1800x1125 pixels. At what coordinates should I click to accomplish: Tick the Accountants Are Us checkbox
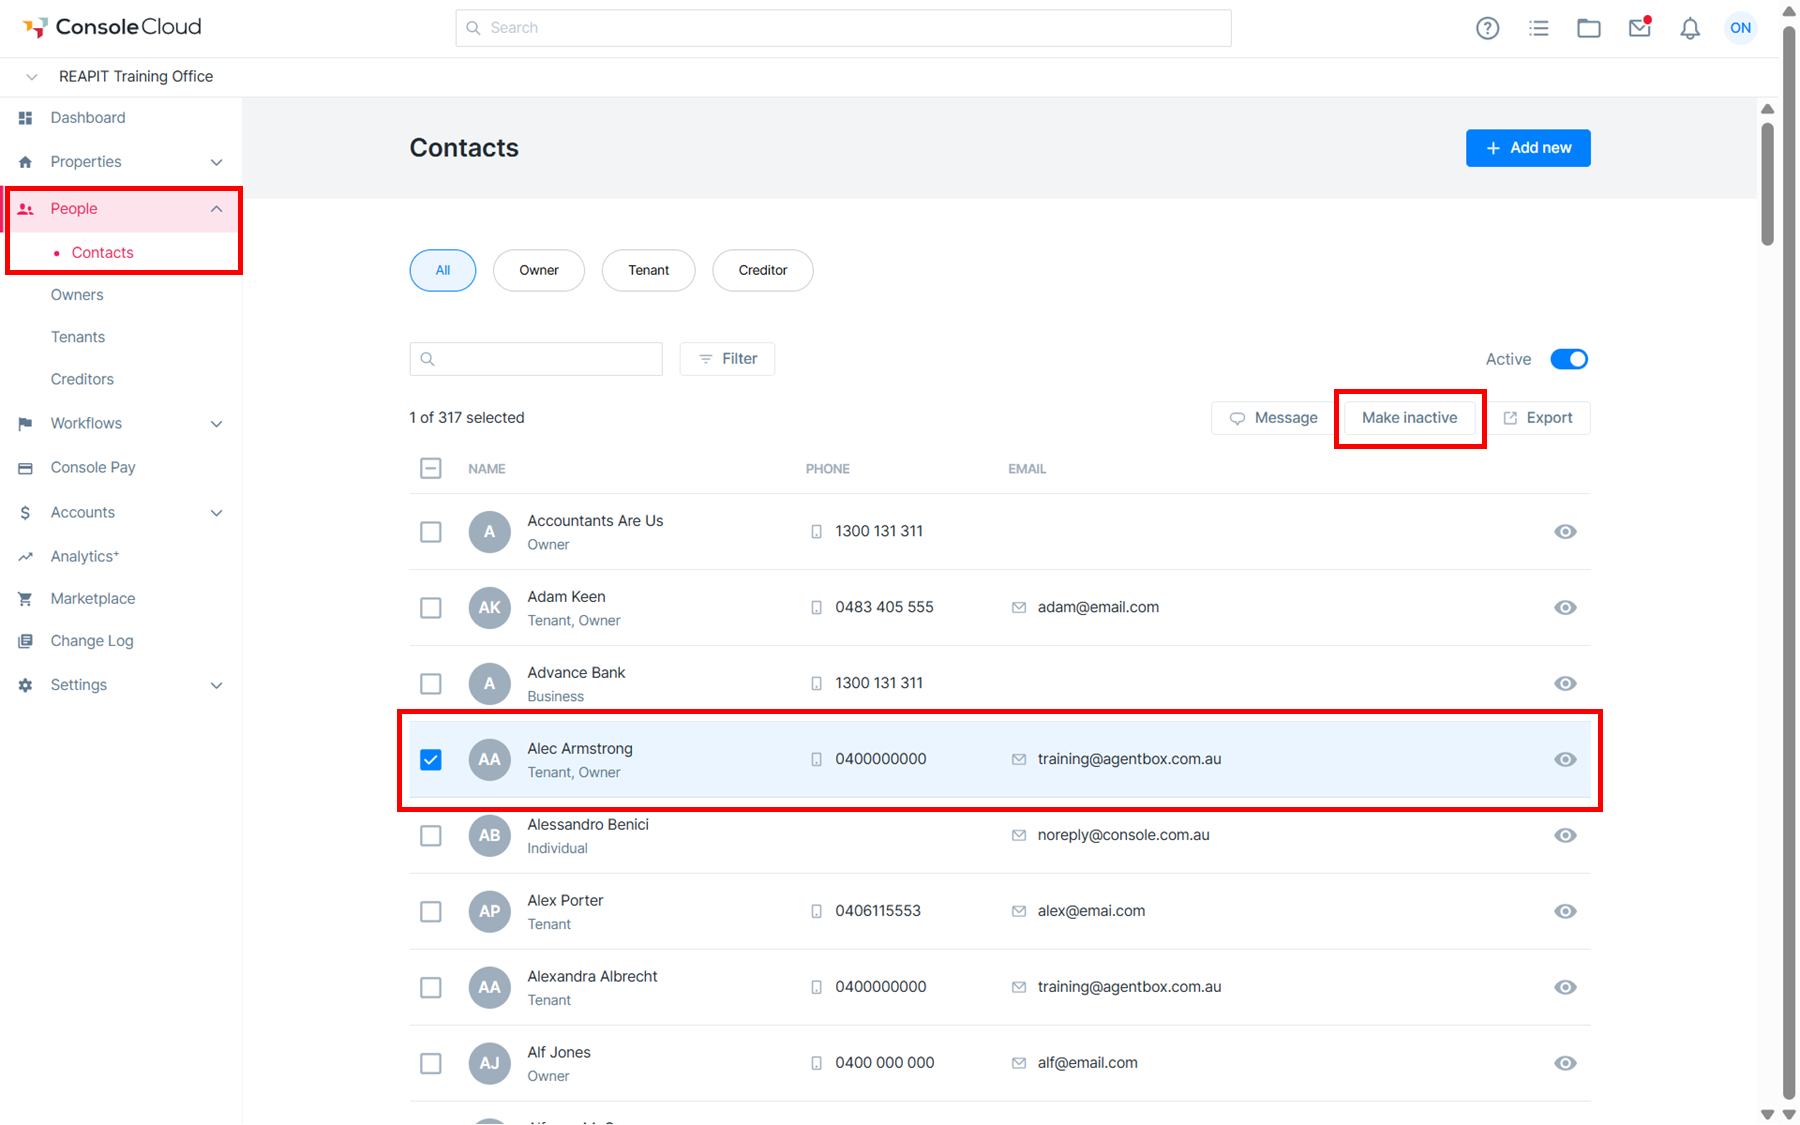(x=431, y=532)
